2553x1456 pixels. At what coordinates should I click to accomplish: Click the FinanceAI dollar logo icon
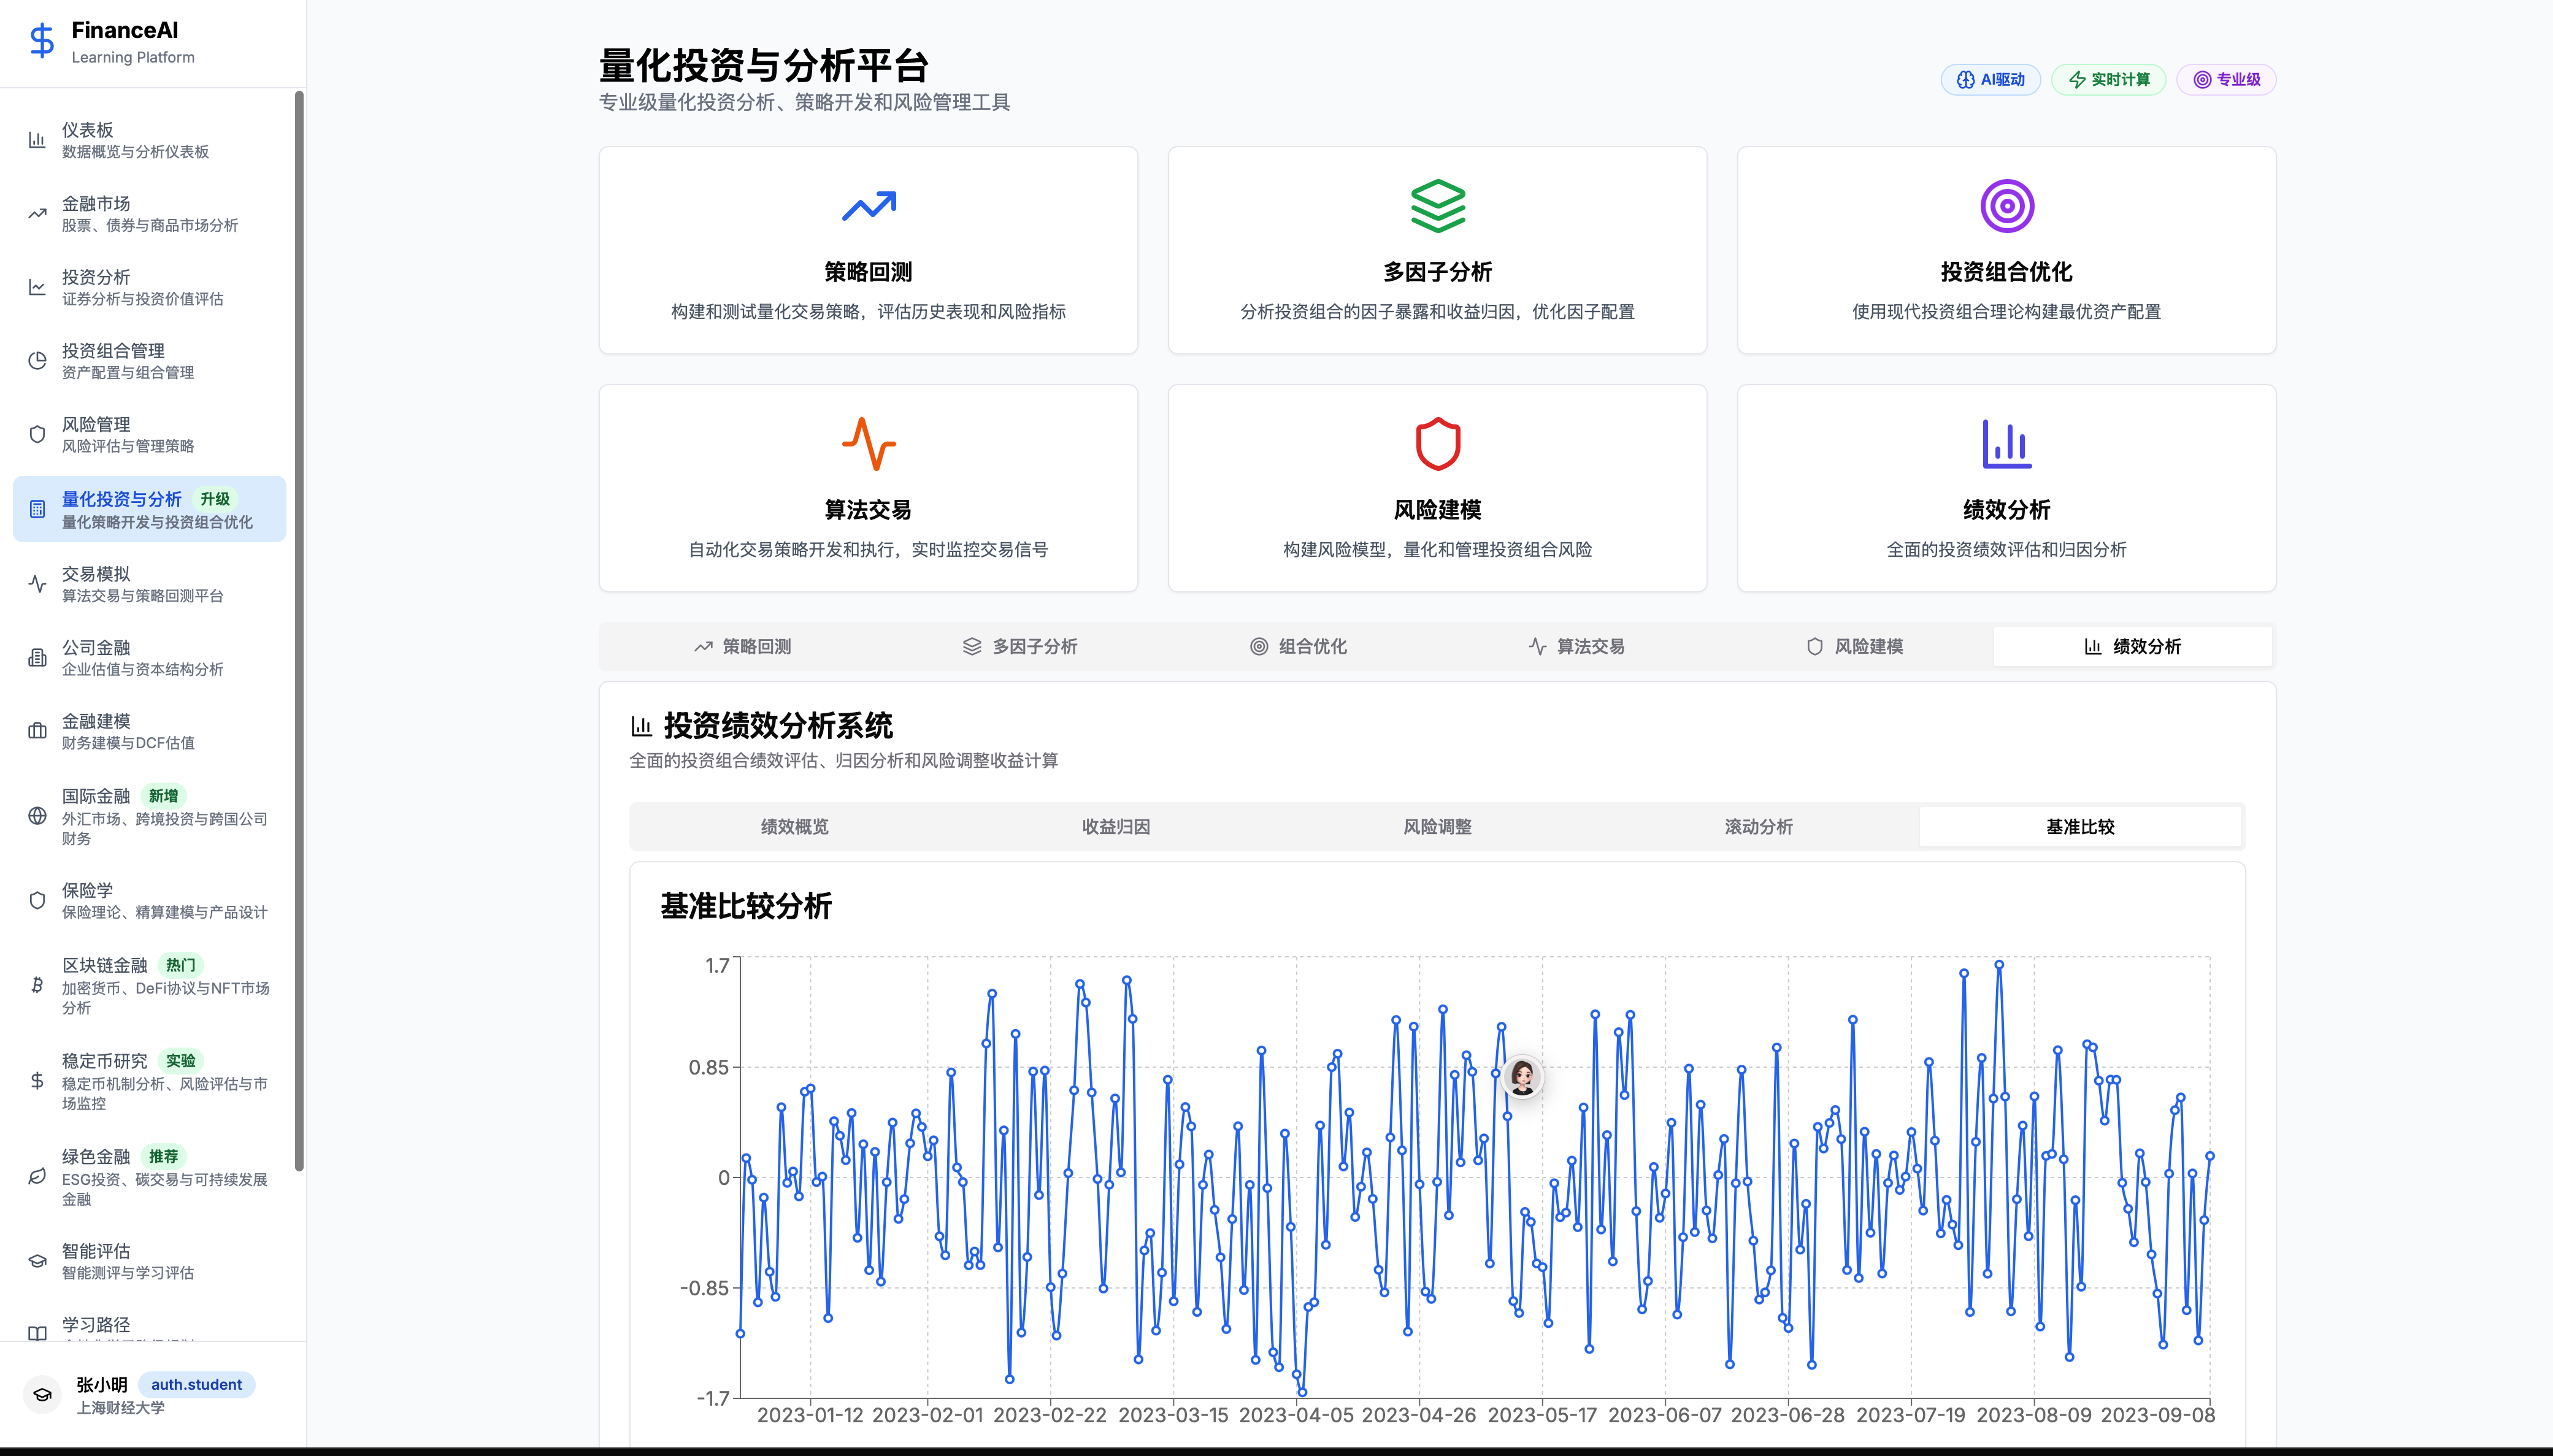tap(41, 41)
